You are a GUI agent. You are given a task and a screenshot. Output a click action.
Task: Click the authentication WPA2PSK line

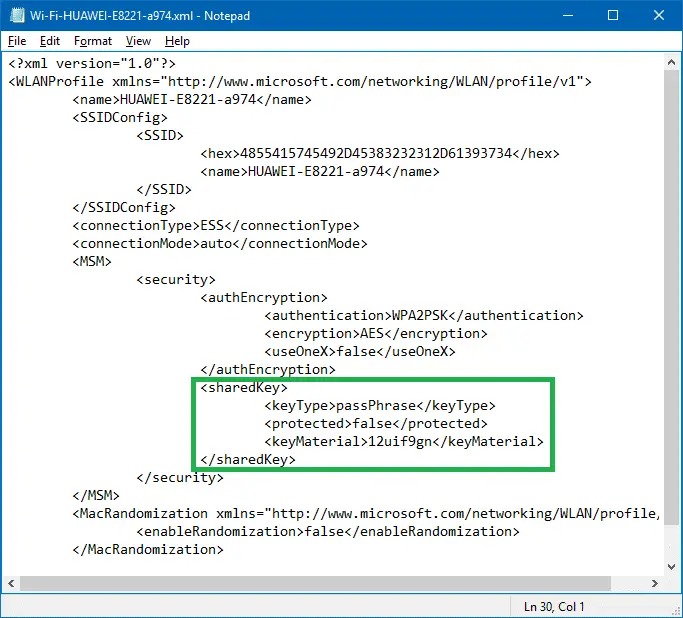[x=423, y=315]
